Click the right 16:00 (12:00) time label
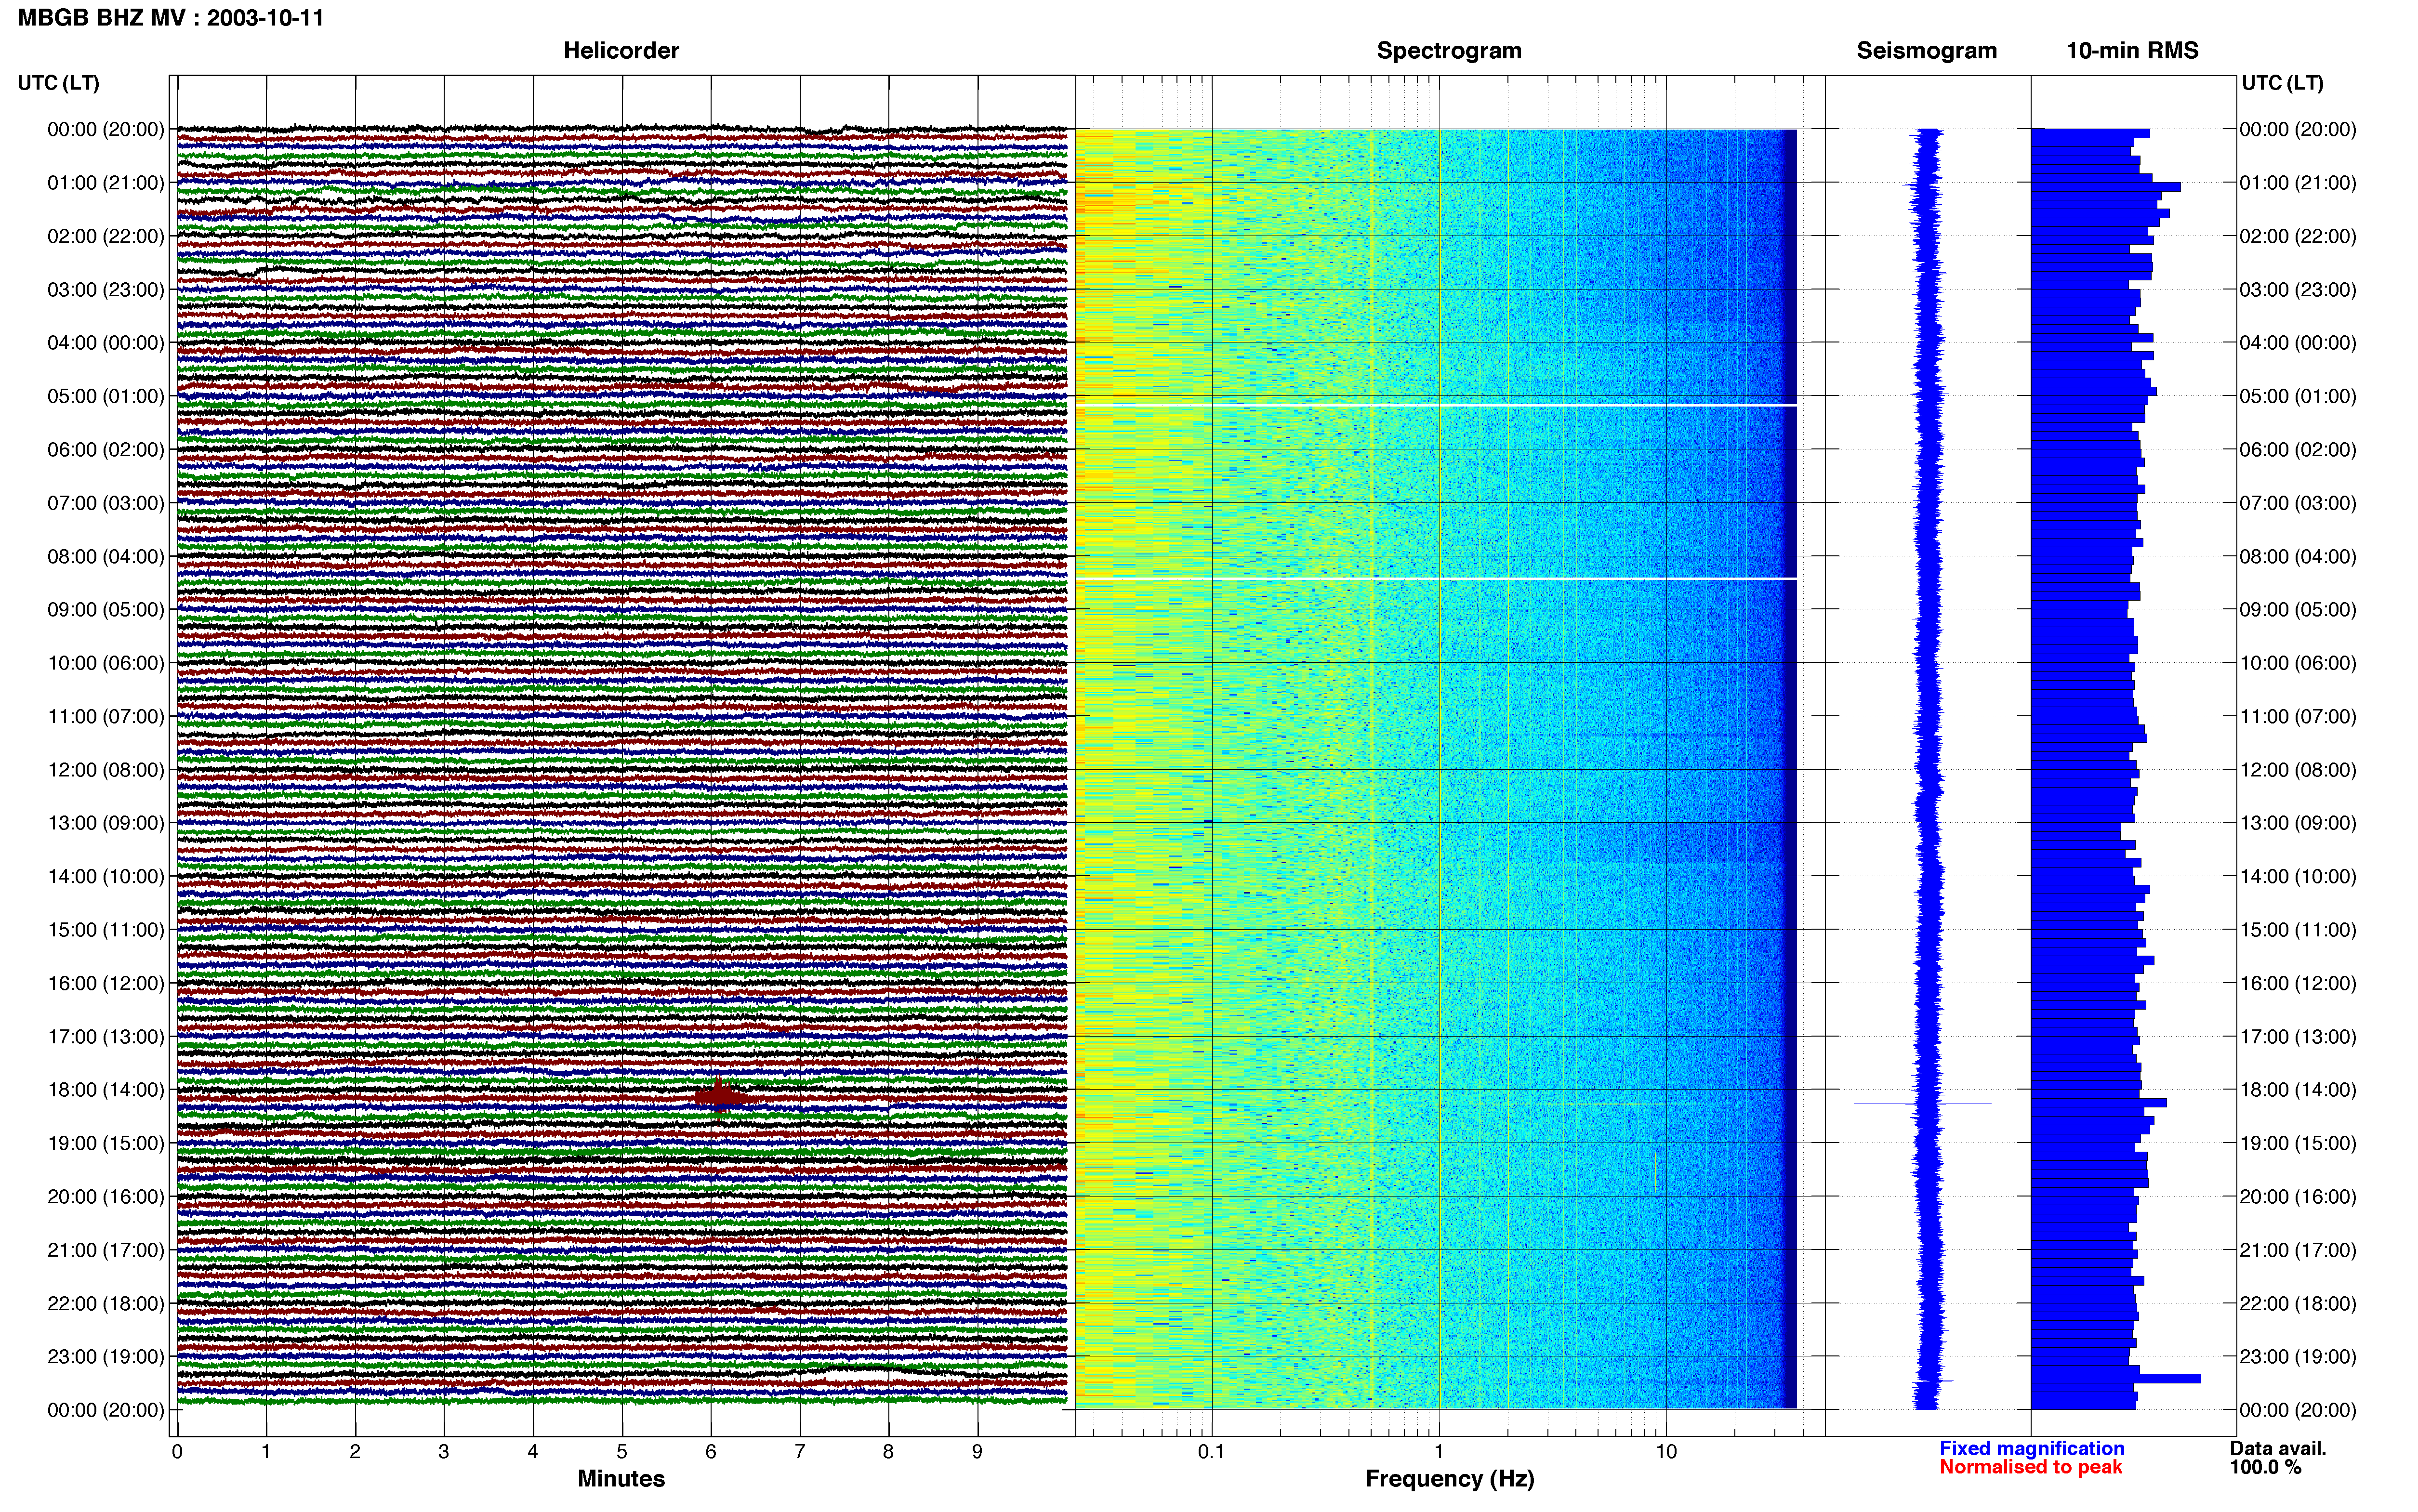The width and height of the screenshot is (2418, 1512). (2298, 983)
